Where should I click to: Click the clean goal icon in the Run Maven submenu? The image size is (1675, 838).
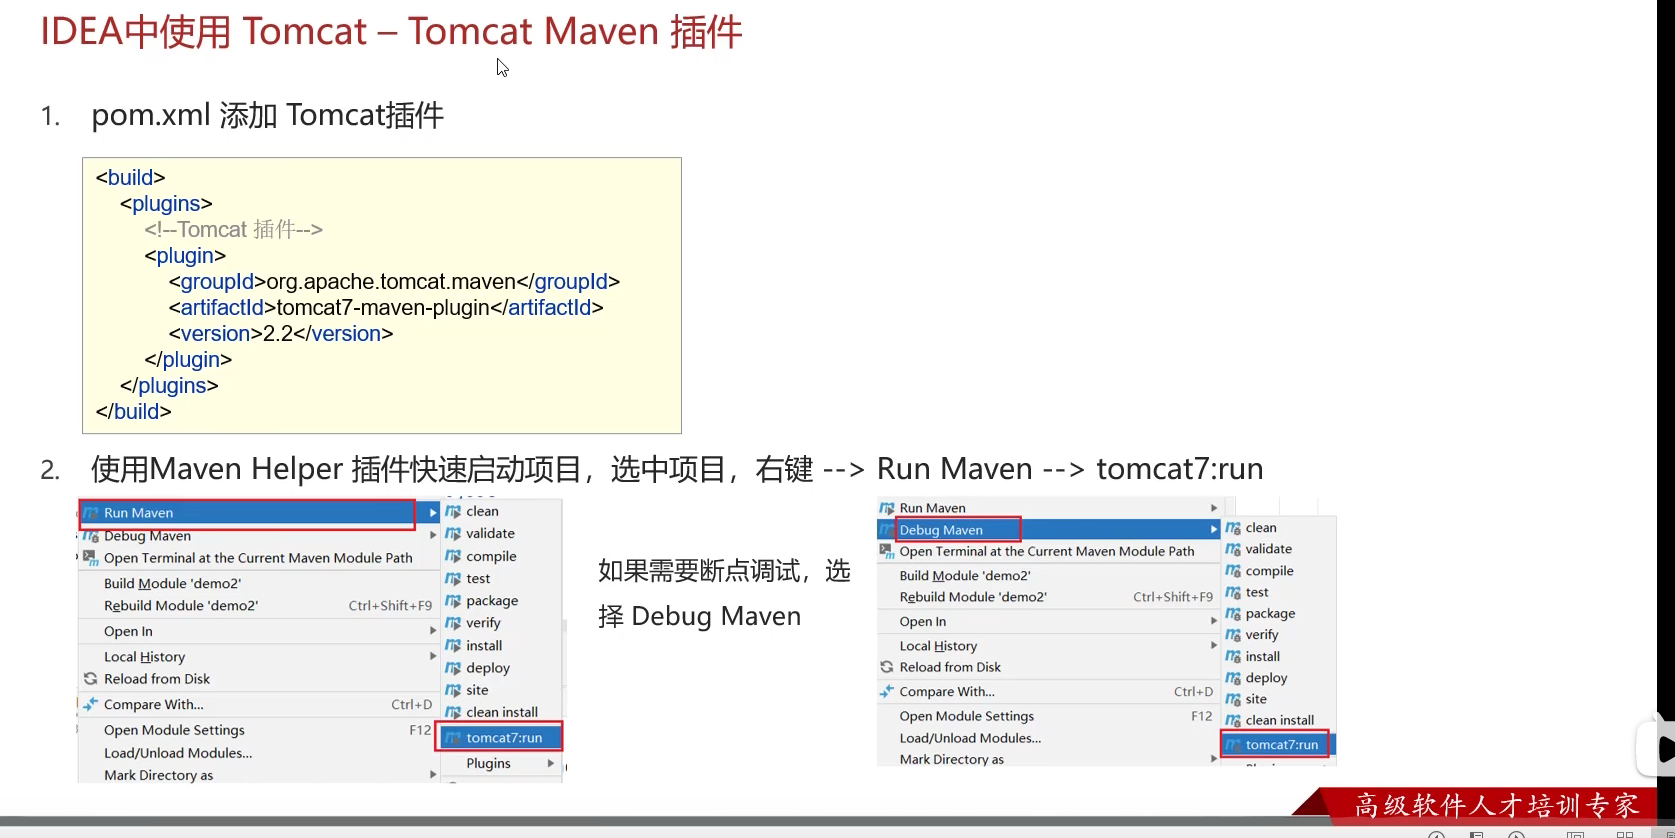[453, 511]
